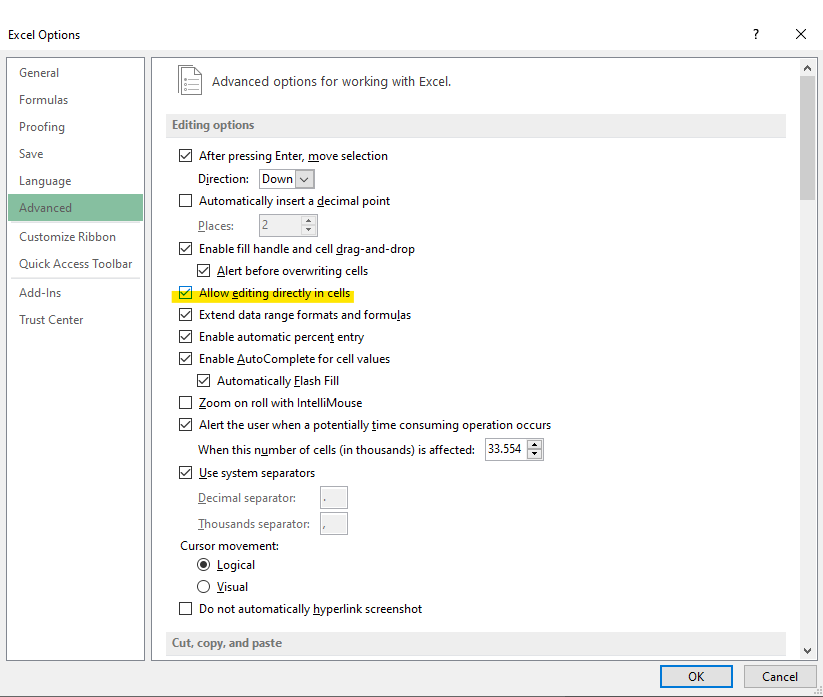Viewport: 823px width, 697px height.
Task: Click the Decimal separator field
Action: tap(334, 498)
